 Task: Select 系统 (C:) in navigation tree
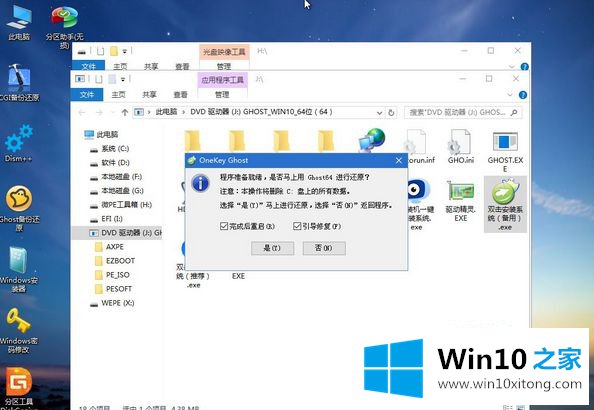point(110,149)
